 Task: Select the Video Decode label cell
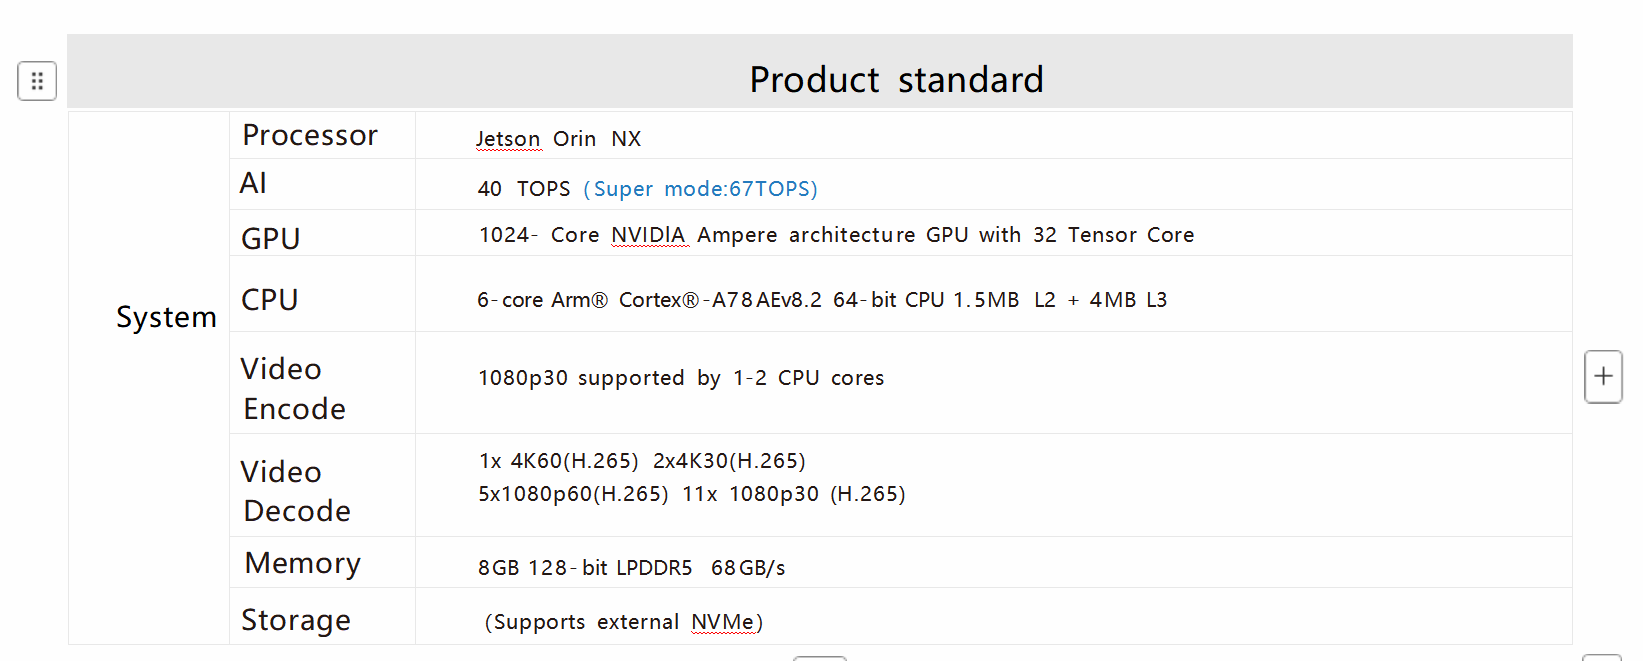point(322,485)
